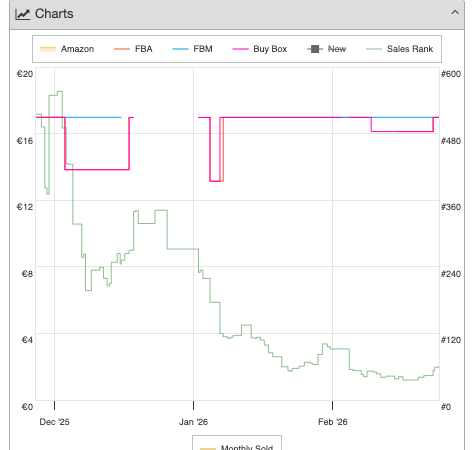
Task: Click the #360 rank axis label
Action: 451,207
